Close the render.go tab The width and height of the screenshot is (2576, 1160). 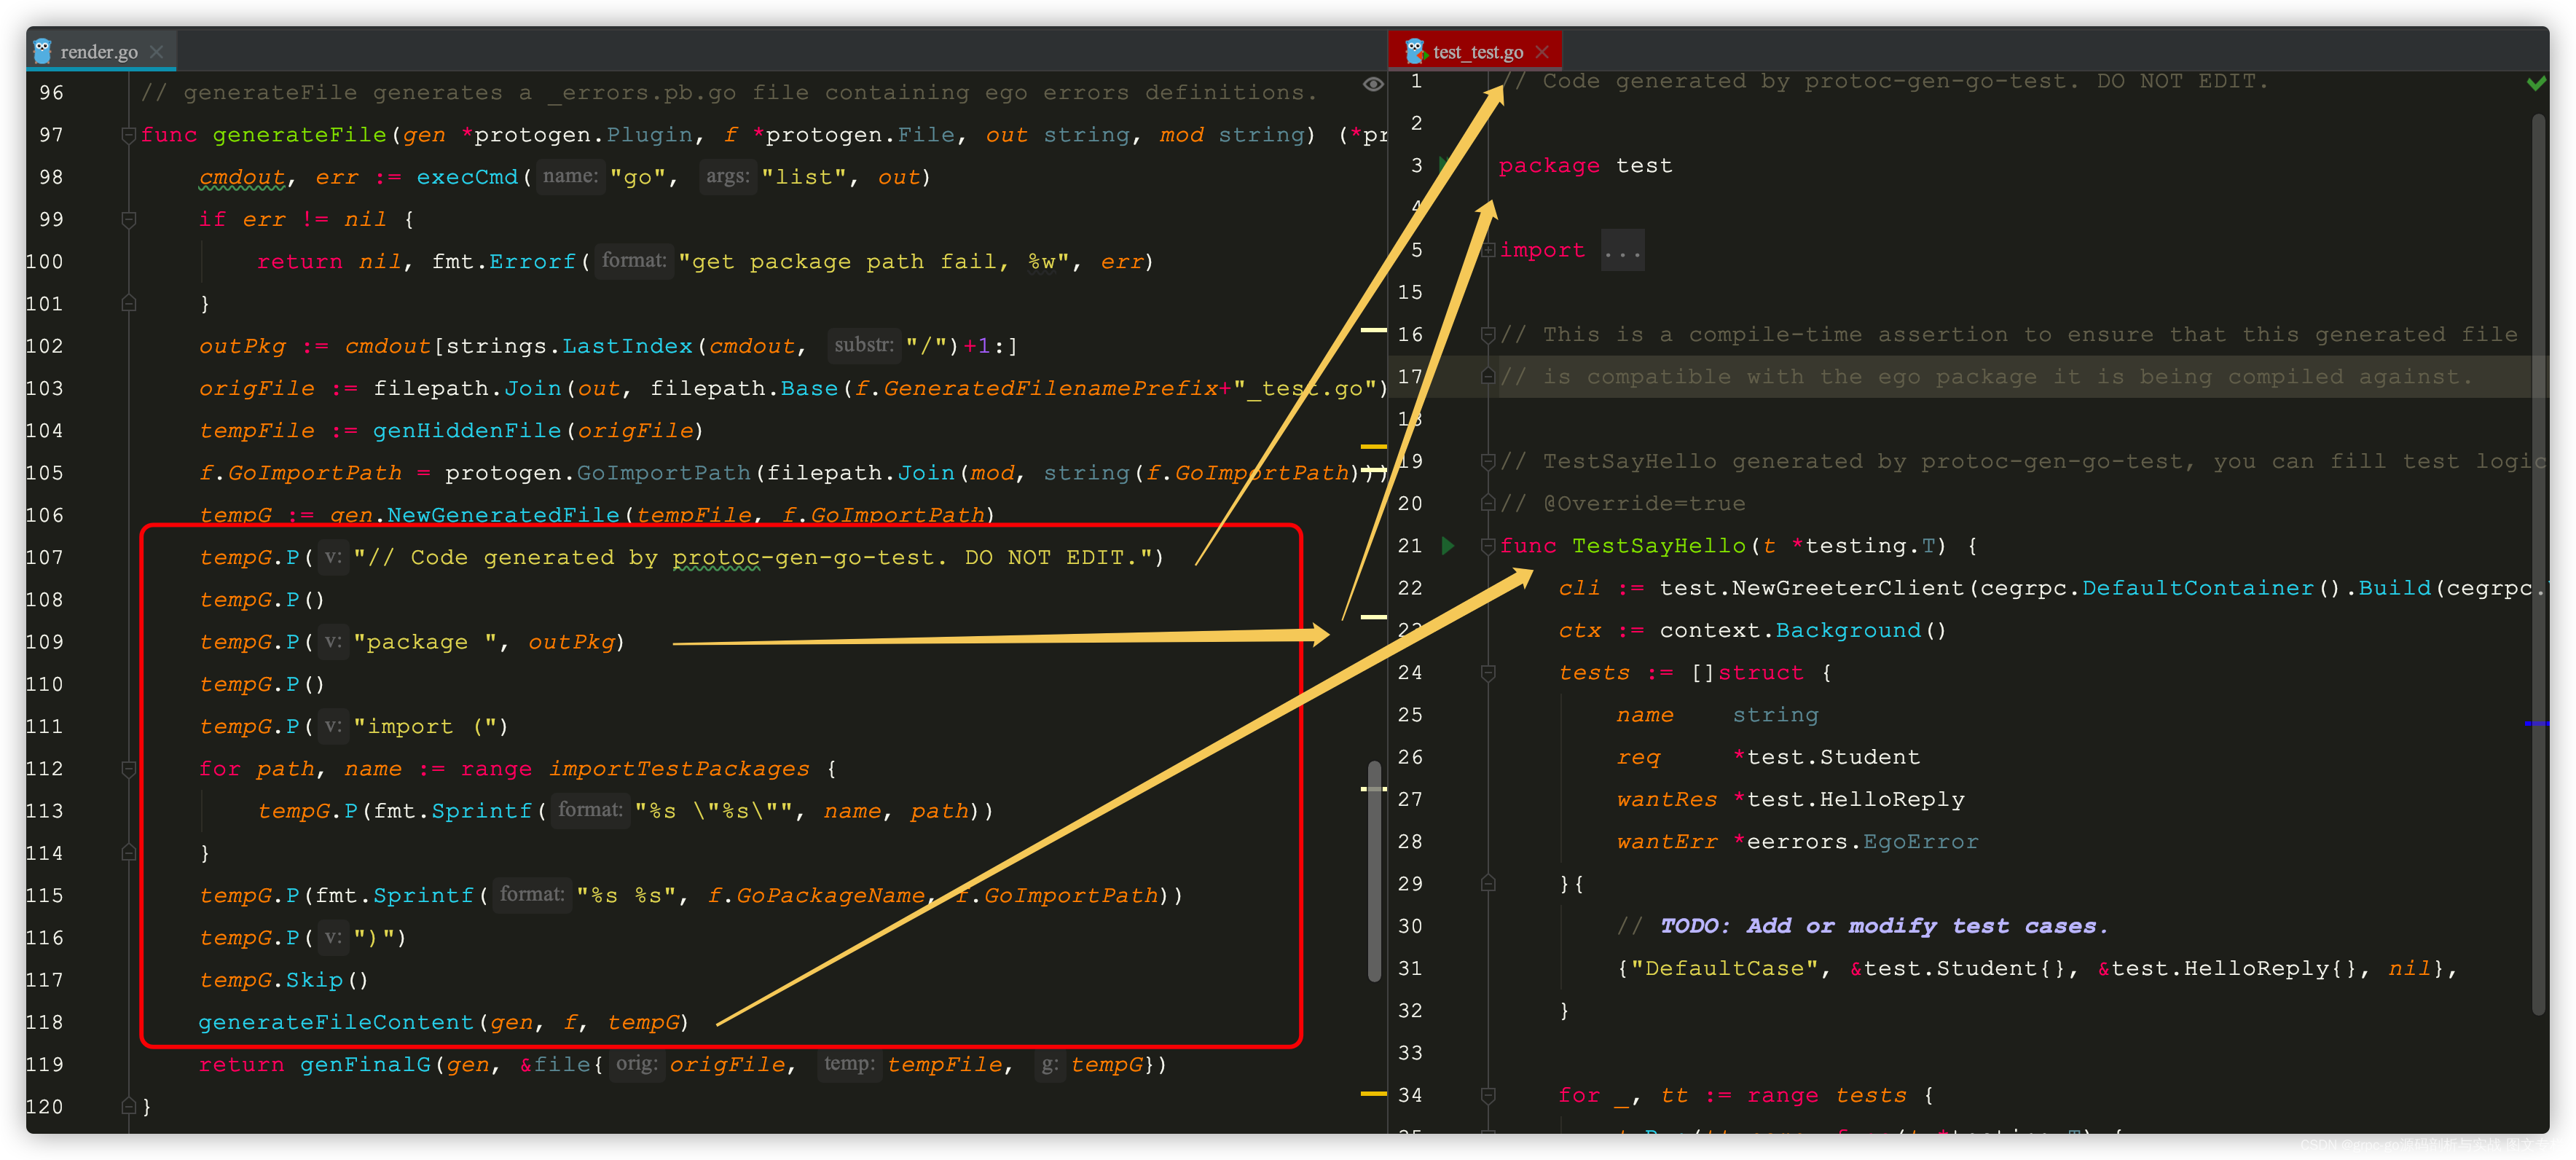[x=156, y=52]
